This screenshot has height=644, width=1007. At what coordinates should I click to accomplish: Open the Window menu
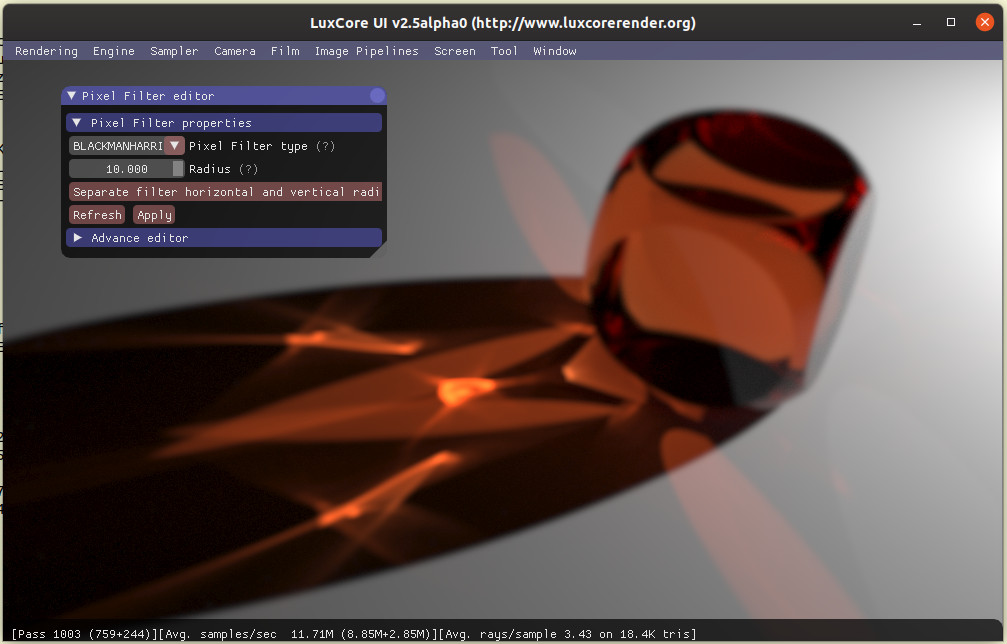point(554,51)
